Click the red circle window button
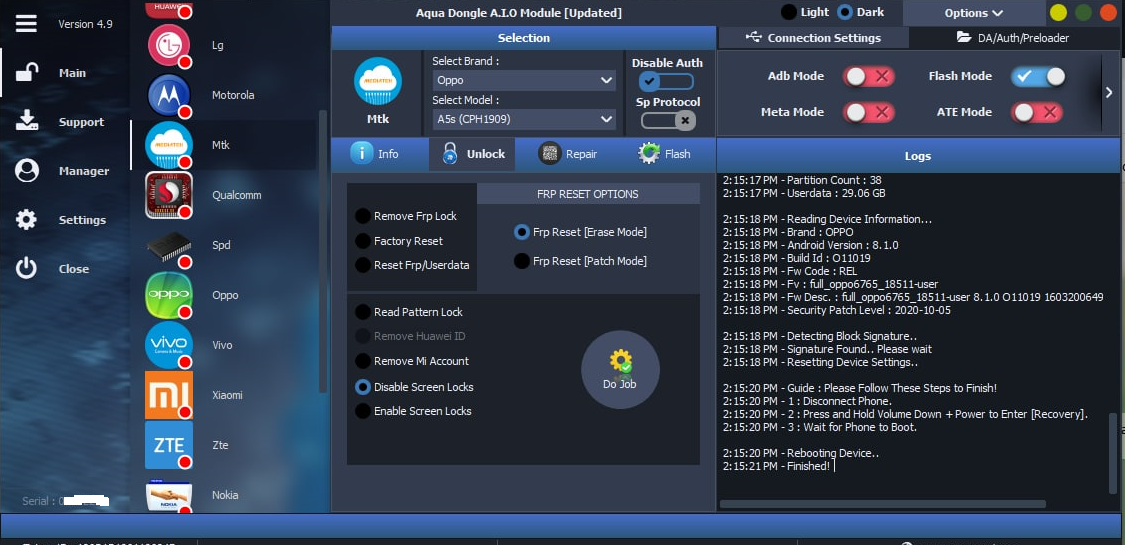Viewport: 1125px width, 545px height. click(1108, 12)
